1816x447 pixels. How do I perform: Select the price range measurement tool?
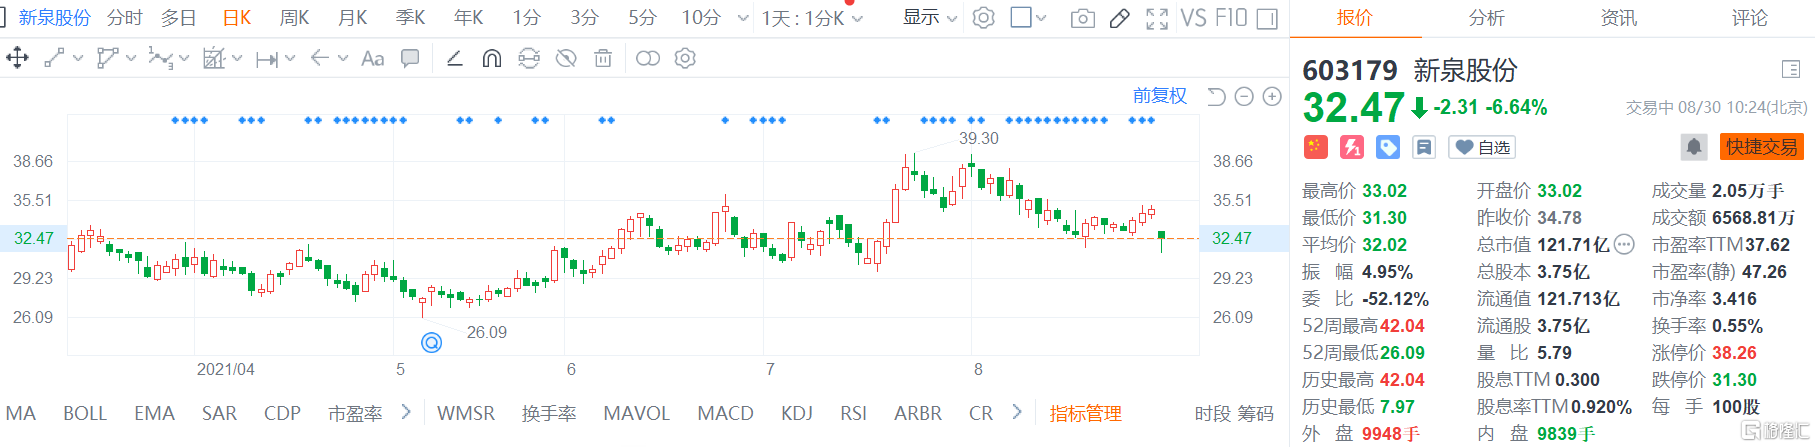tap(214, 58)
